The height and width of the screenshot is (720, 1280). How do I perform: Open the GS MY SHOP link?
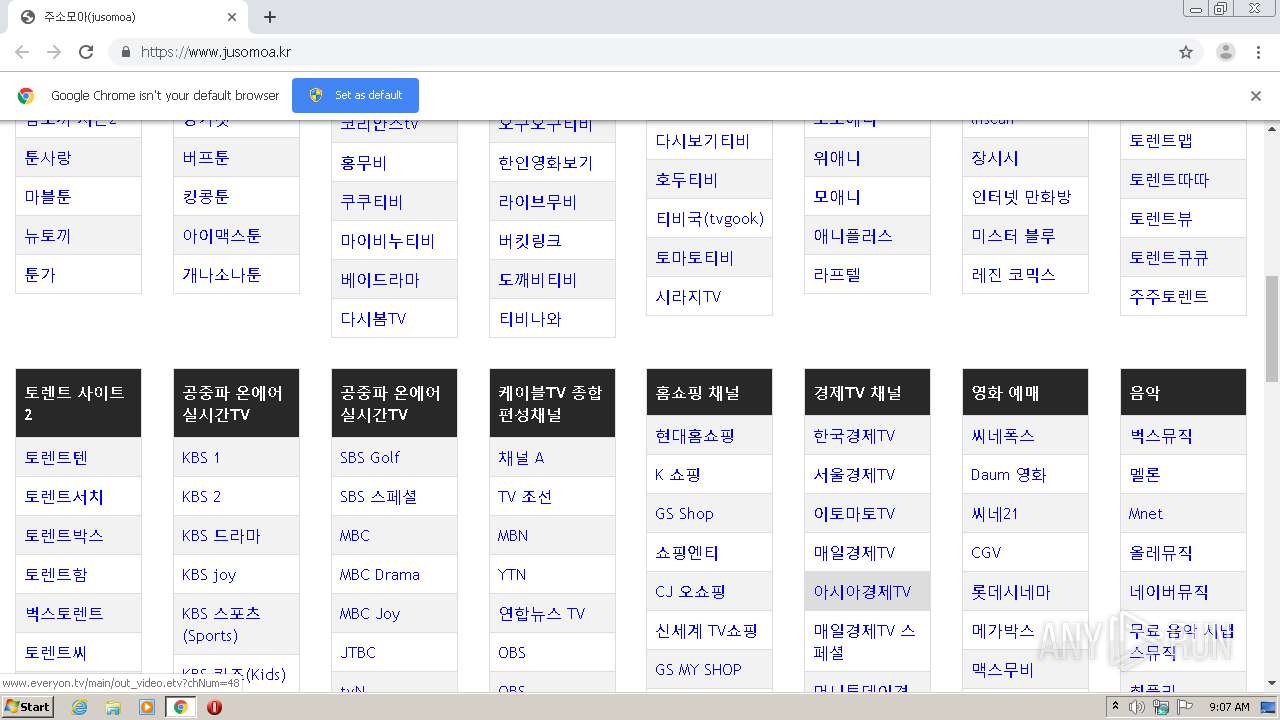(699, 669)
